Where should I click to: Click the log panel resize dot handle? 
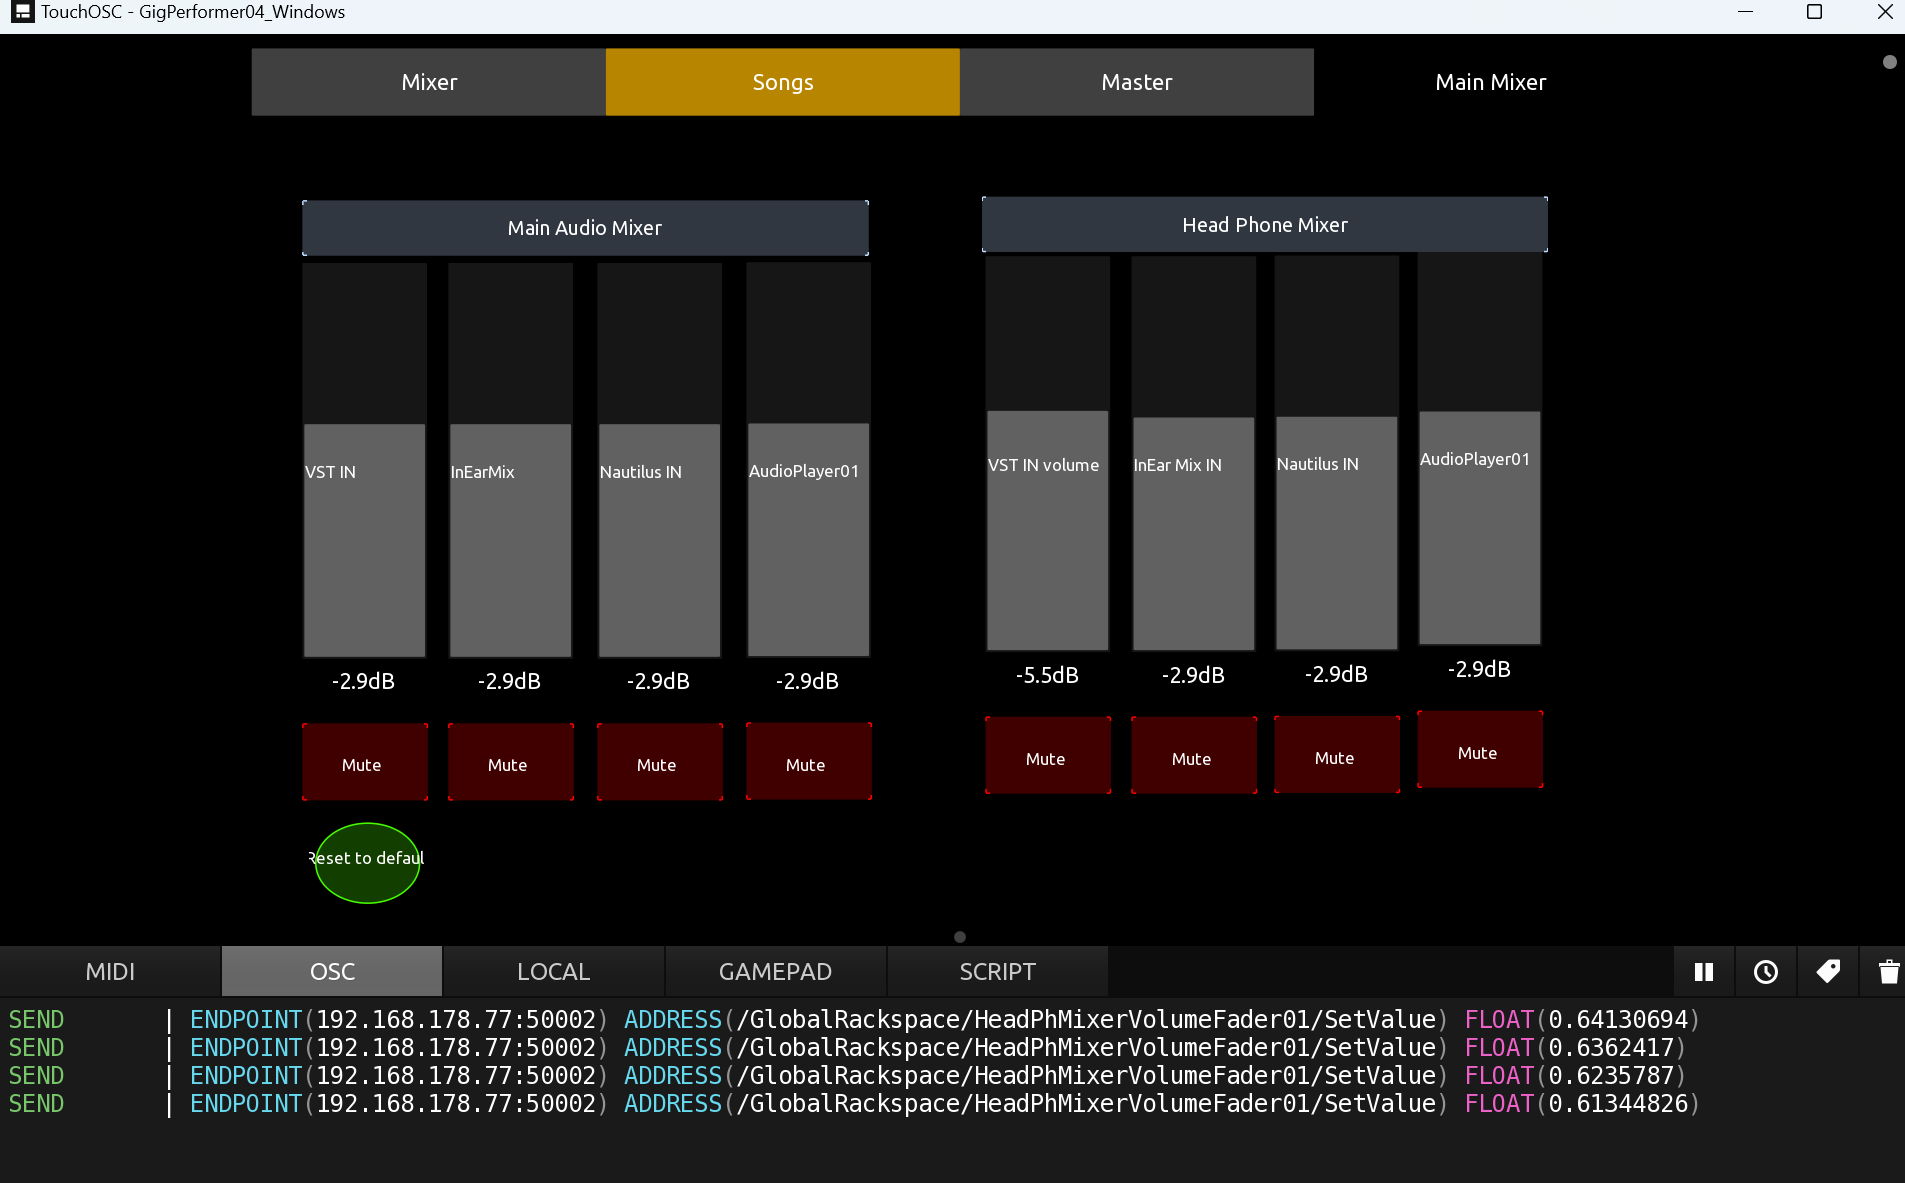tap(960, 937)
